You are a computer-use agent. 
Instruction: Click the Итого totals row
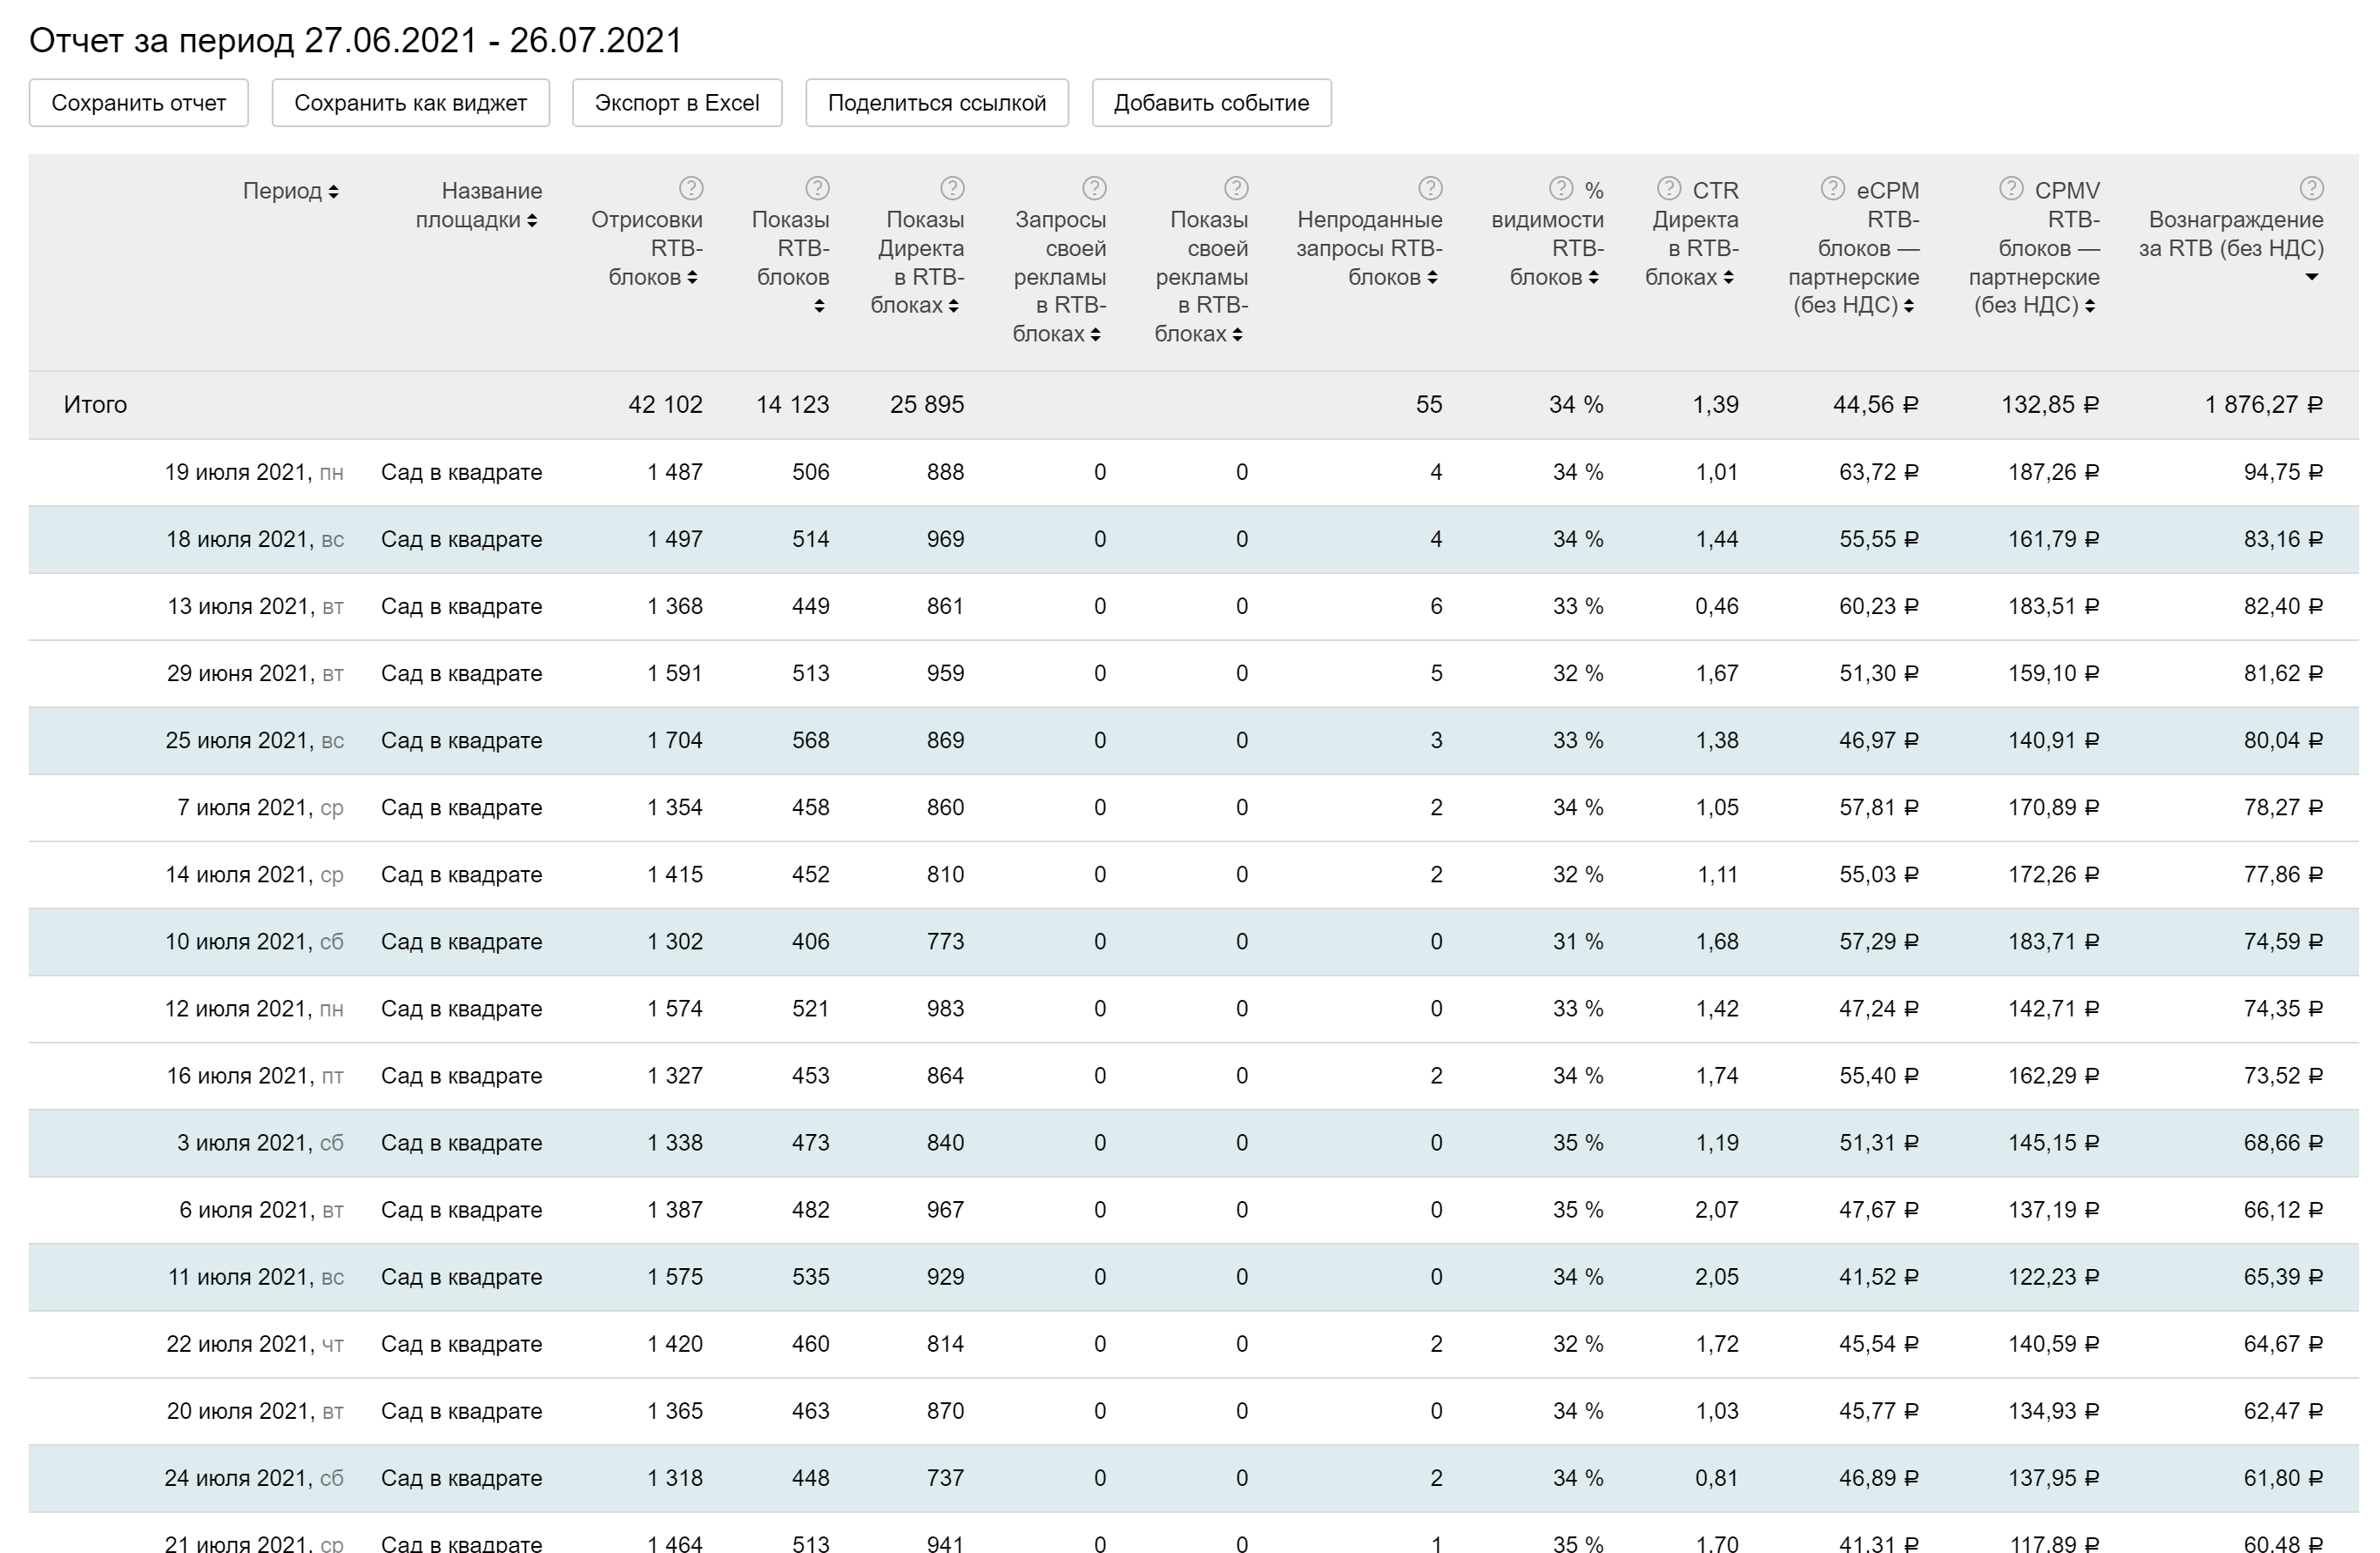pos(95,405)
